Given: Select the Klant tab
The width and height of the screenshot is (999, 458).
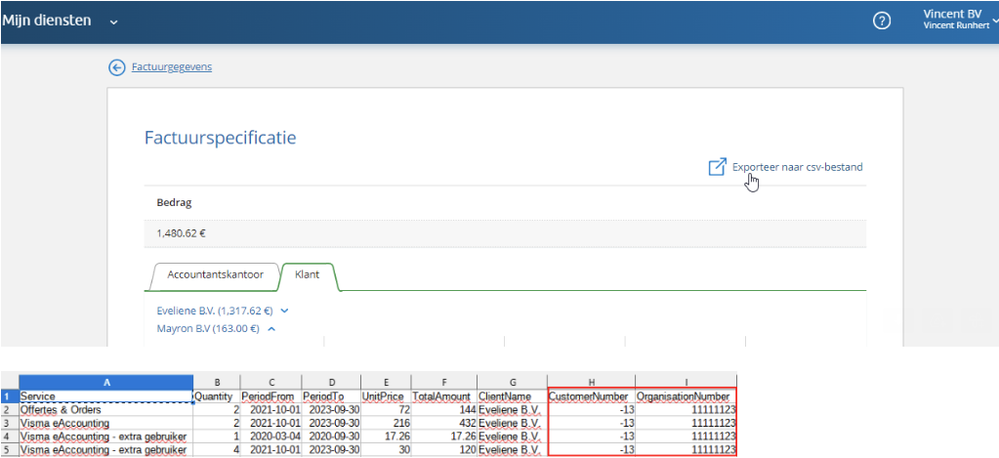Looking at the screenshot, I should point(308,275).
